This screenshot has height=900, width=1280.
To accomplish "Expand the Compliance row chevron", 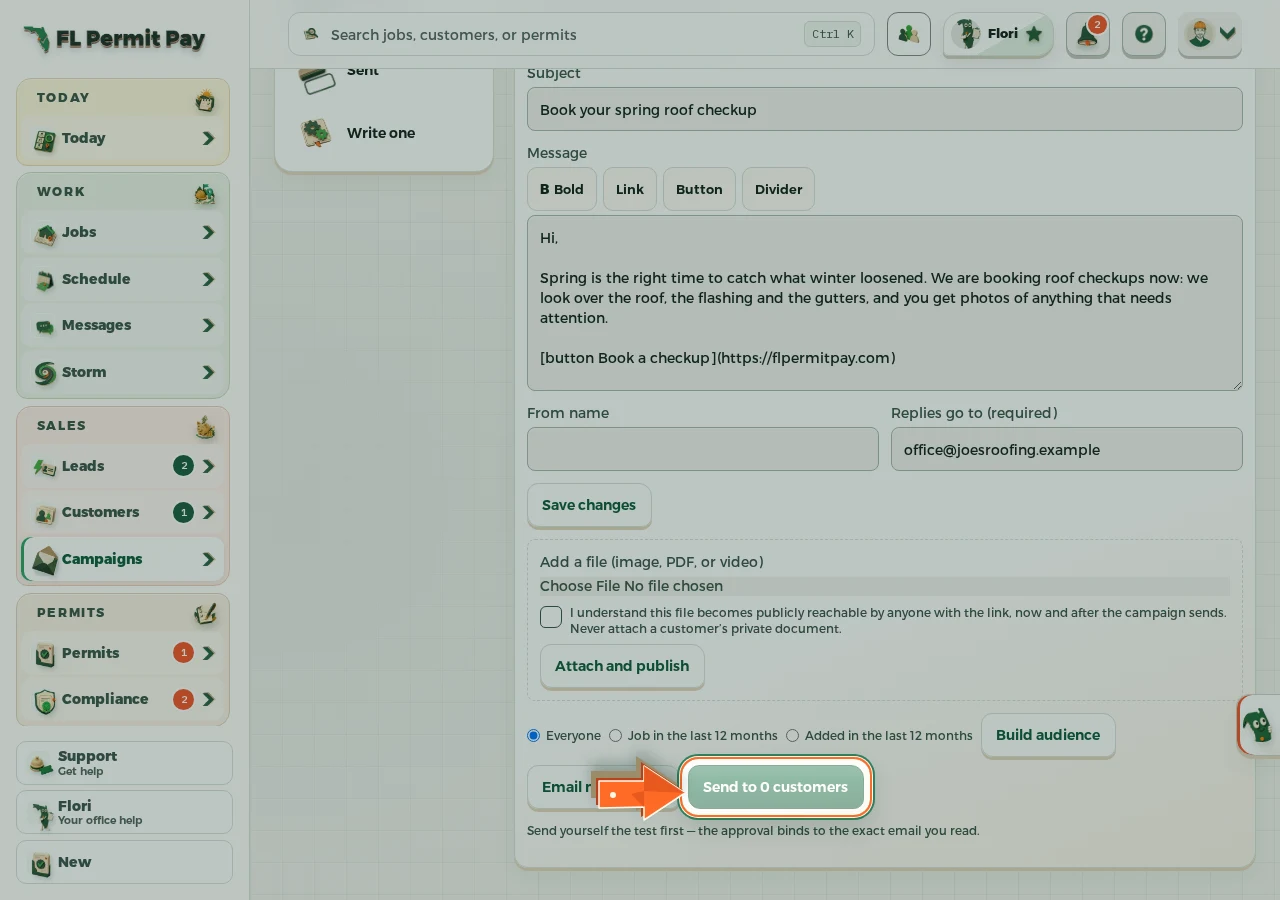I will (x=208, y=700).
